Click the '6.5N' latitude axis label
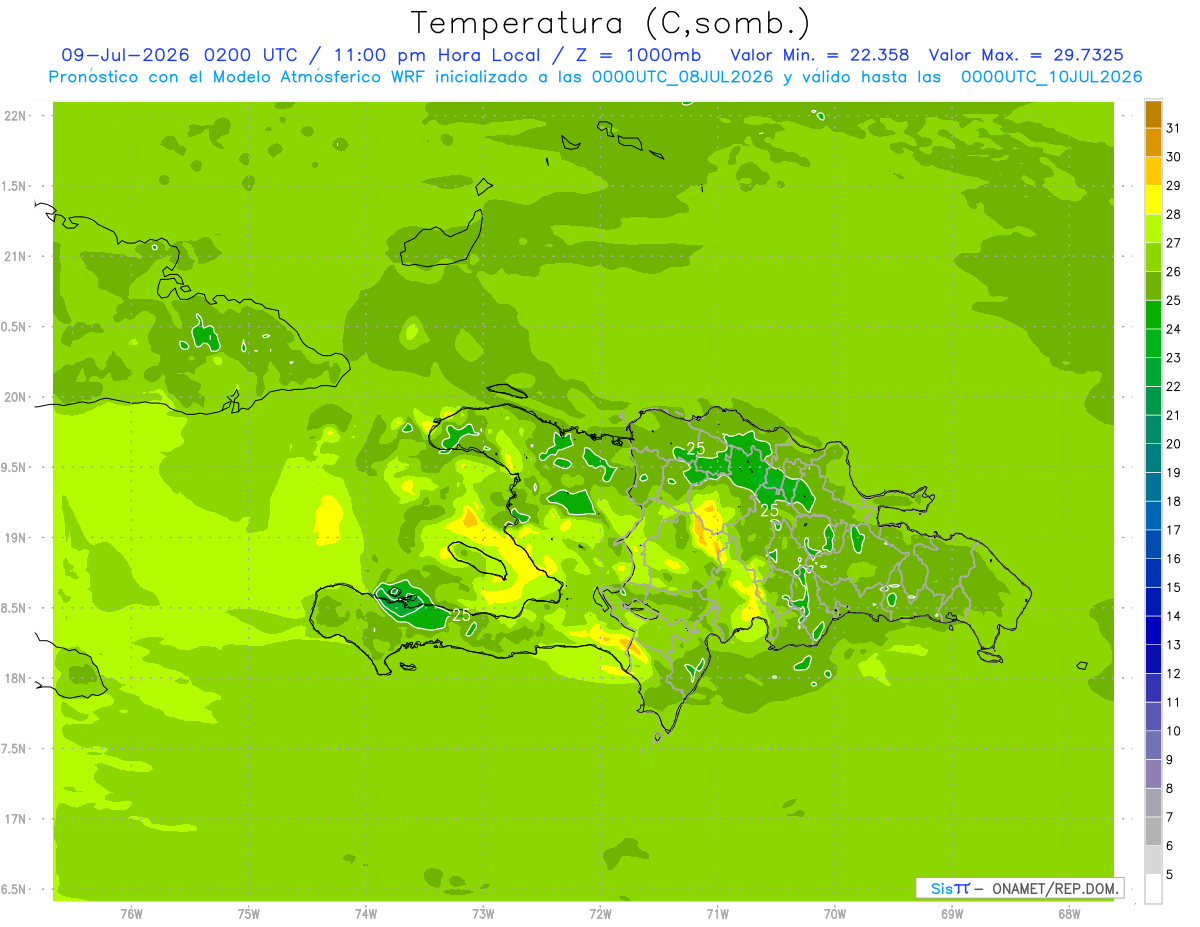 coord(15,890)
